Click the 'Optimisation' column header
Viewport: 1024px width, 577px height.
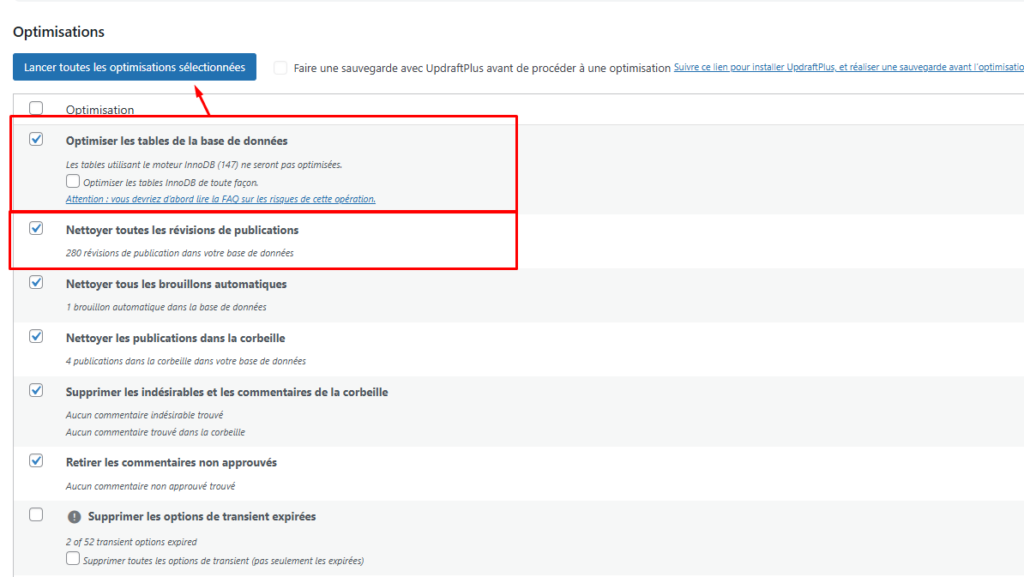click(x=100, y=109)
